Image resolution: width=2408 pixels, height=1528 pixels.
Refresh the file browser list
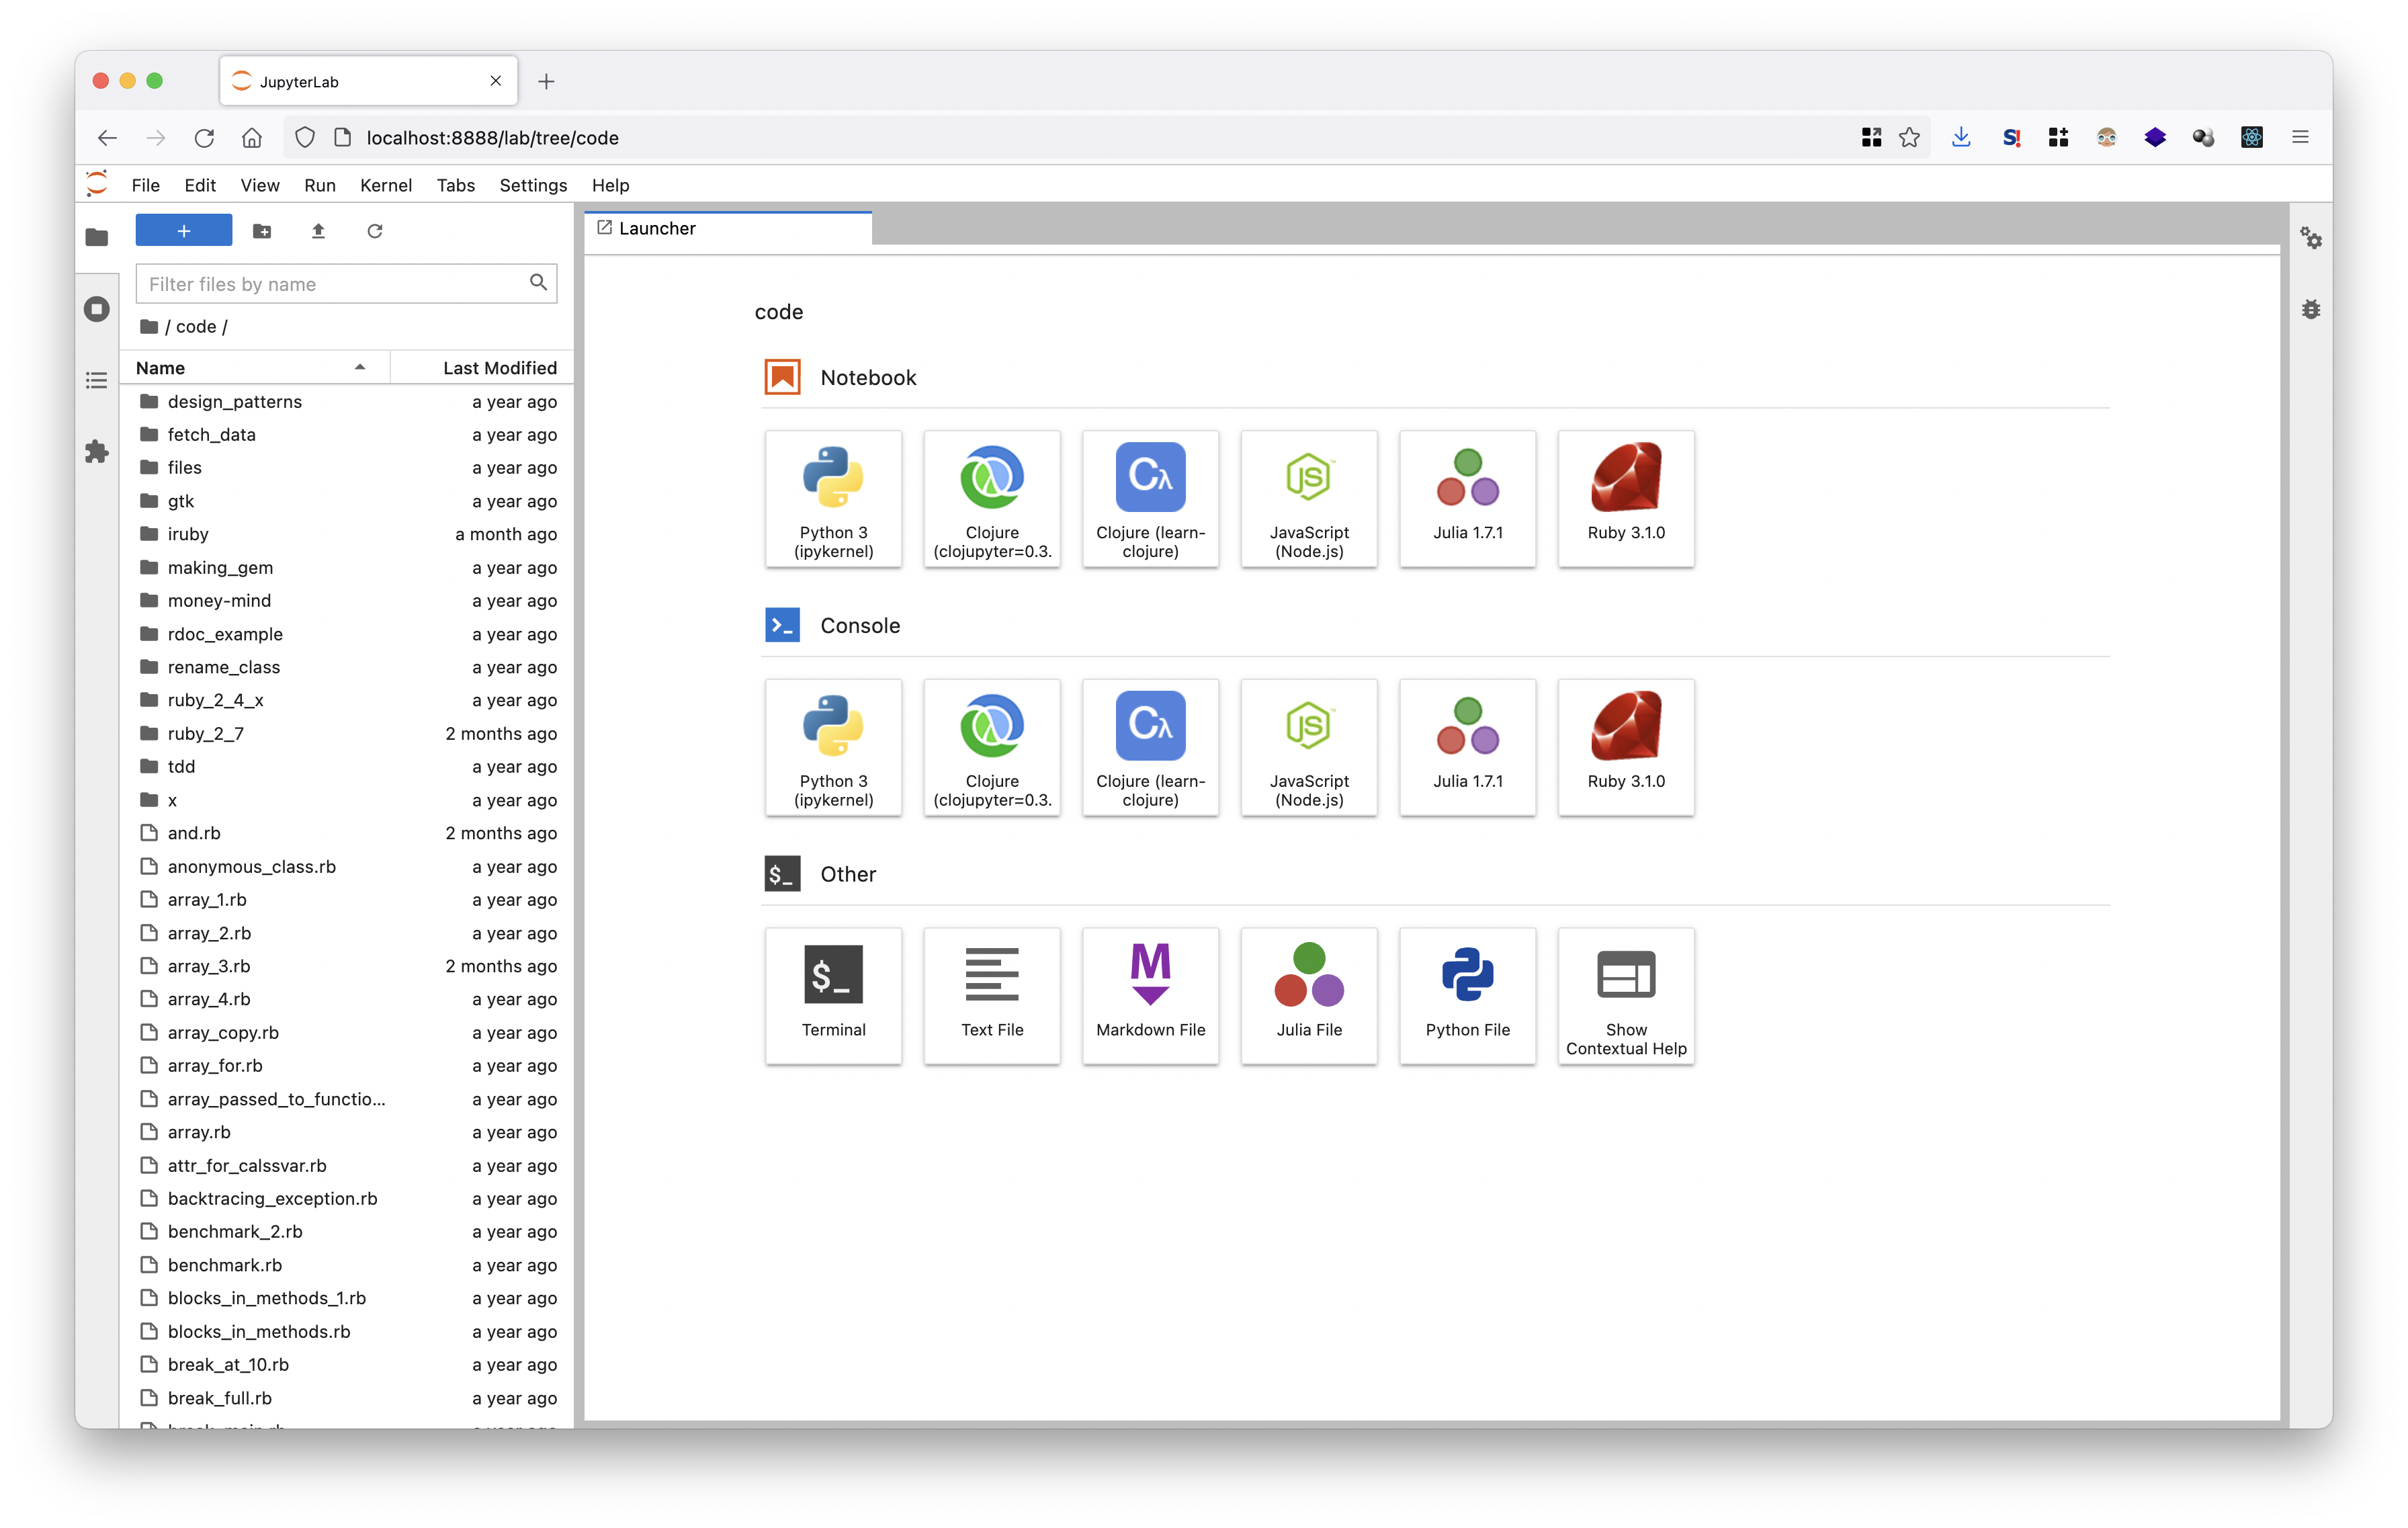point(375,230)
